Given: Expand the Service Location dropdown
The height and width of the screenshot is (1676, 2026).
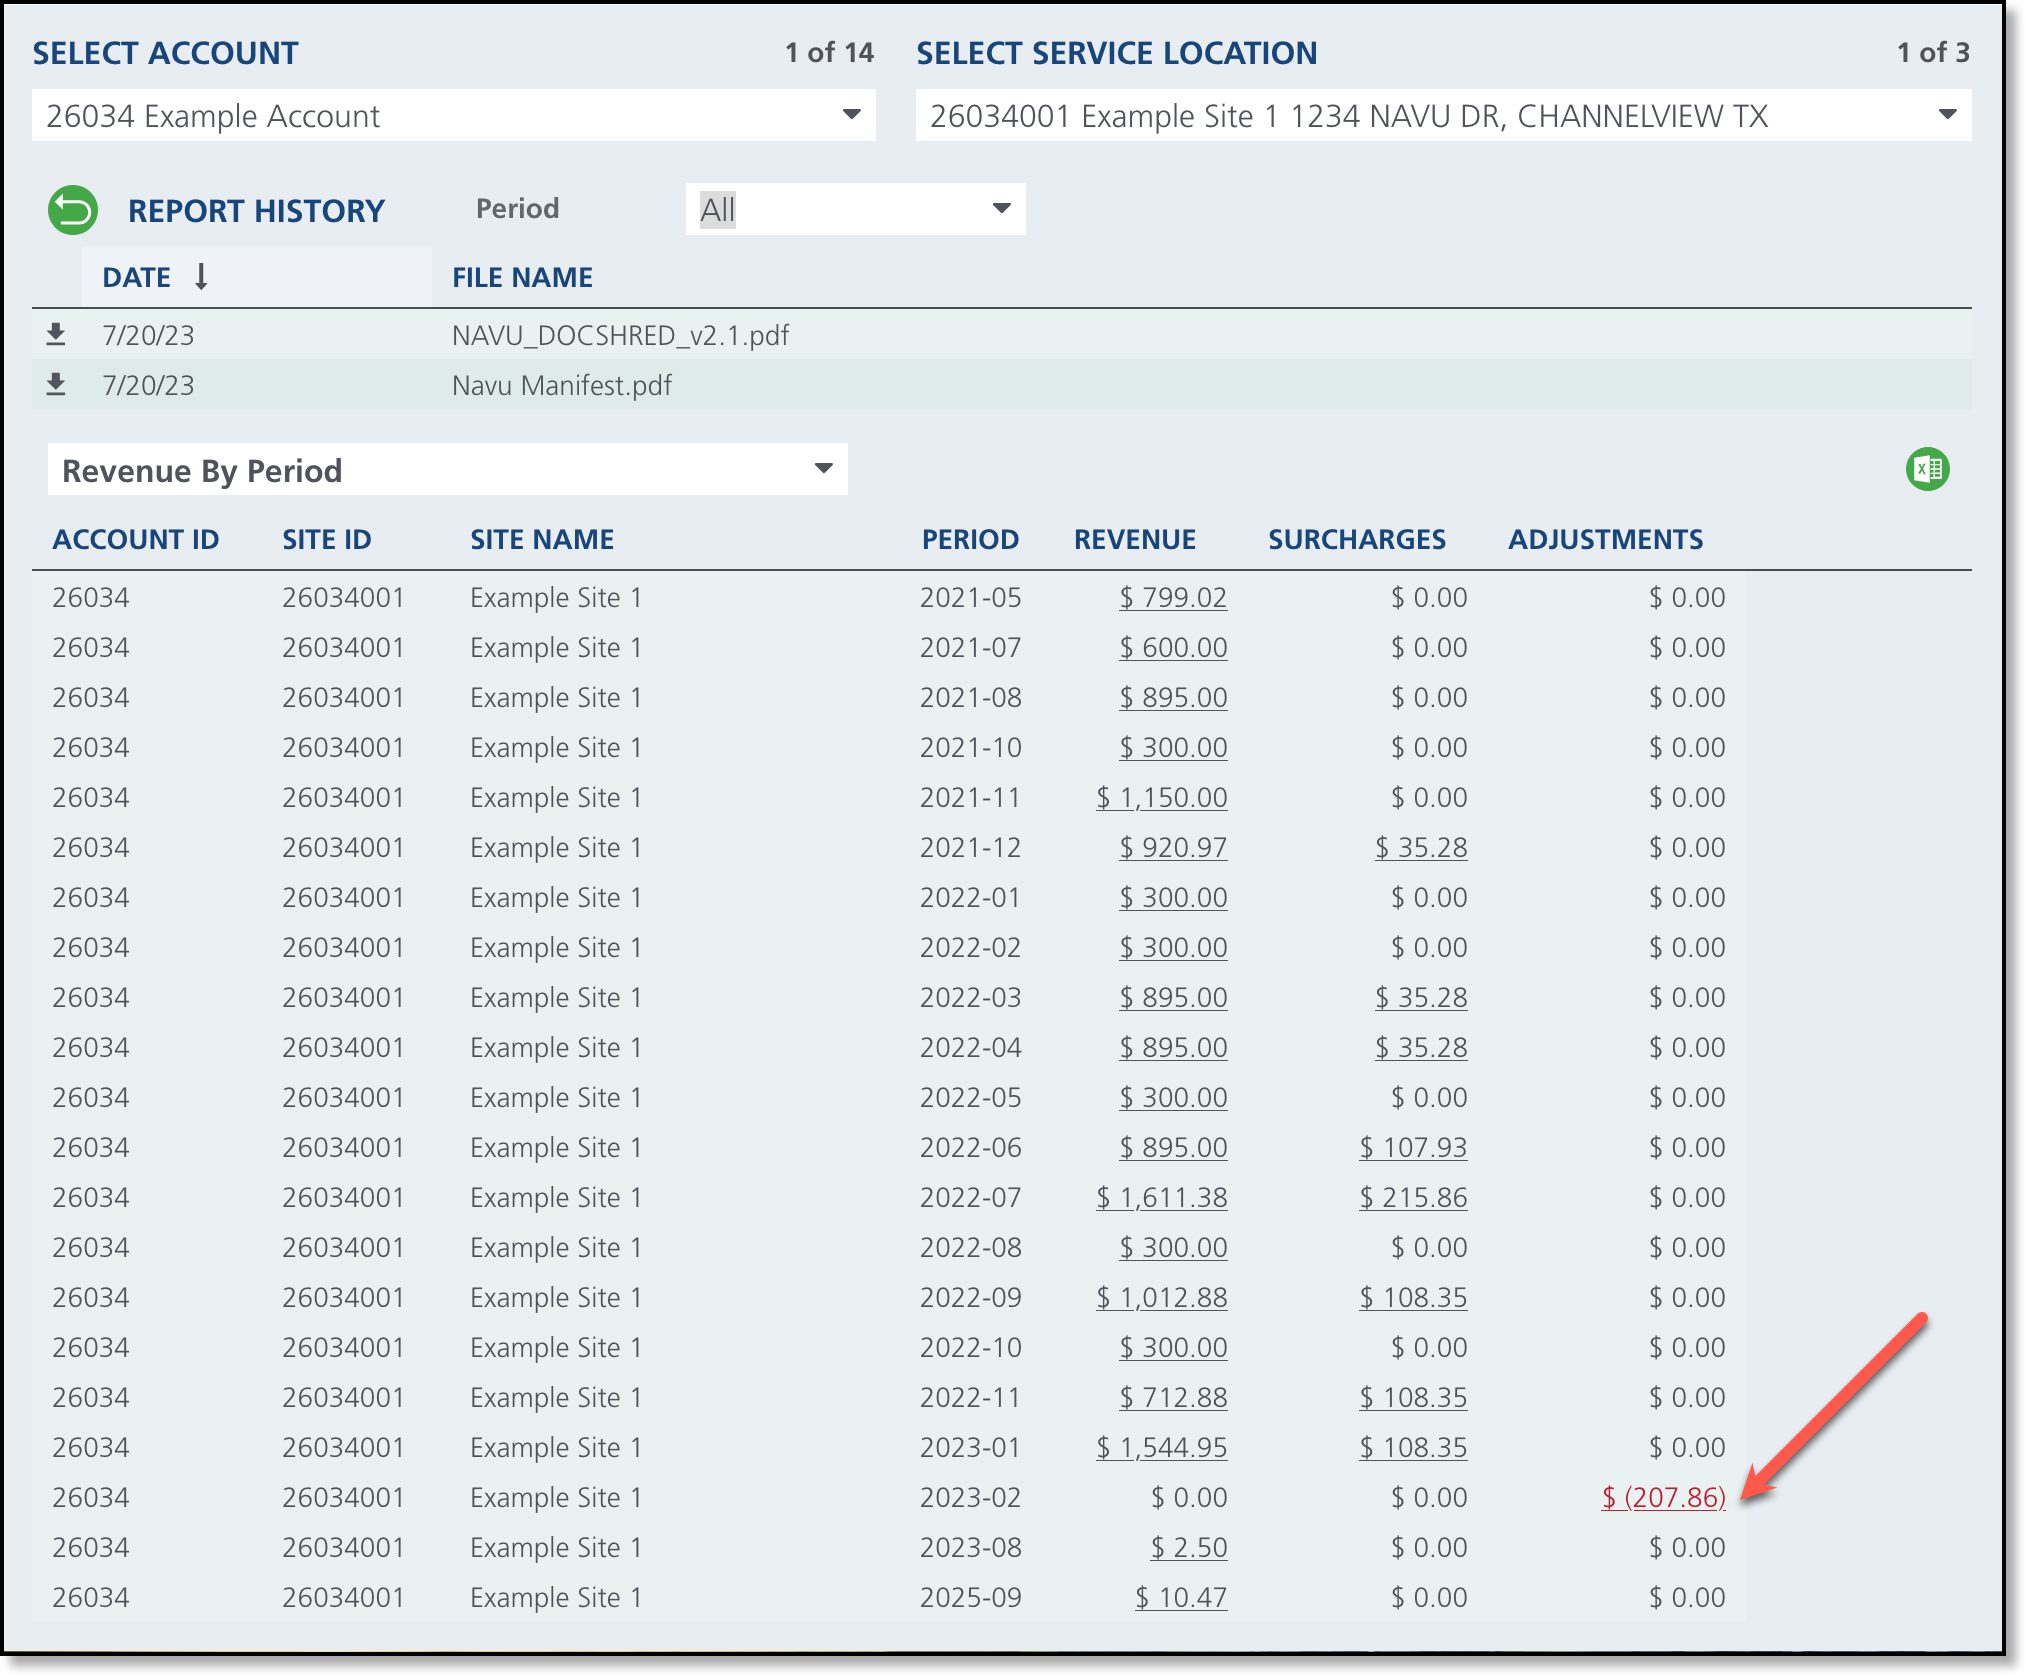Looking at the screenshot, I should point(1946,115).
